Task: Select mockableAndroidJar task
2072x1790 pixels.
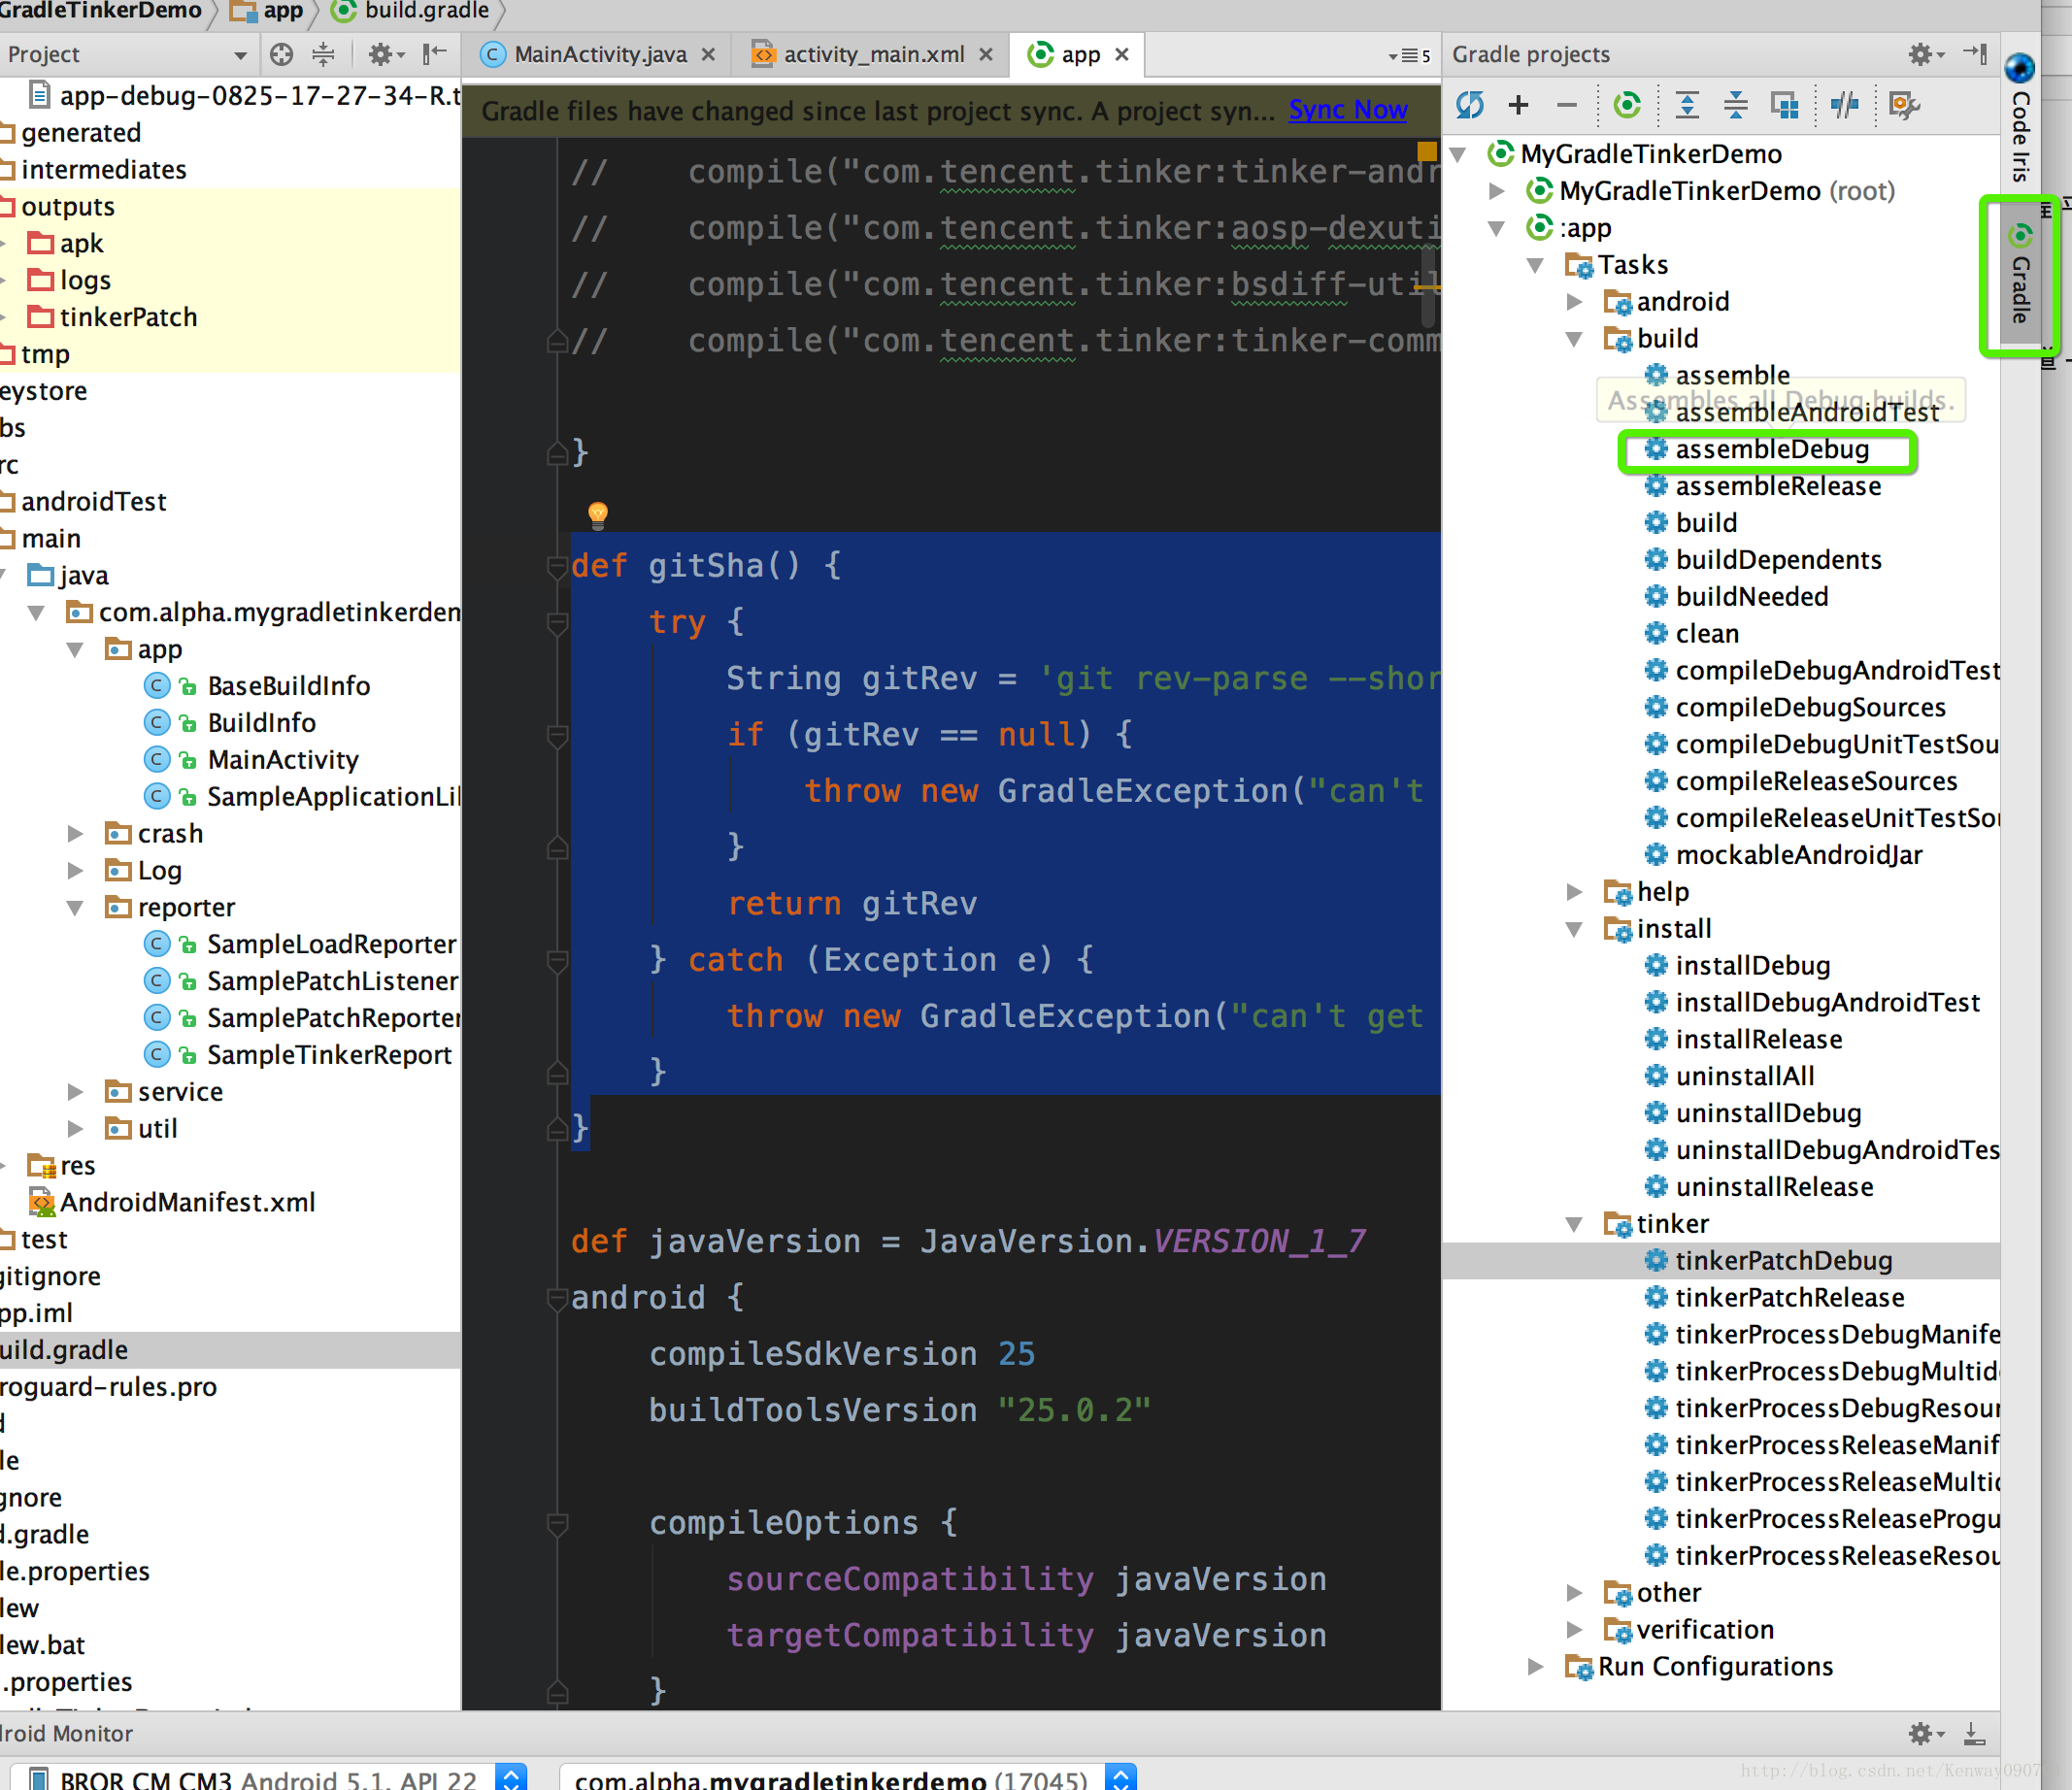Action: pos(1798,855)
